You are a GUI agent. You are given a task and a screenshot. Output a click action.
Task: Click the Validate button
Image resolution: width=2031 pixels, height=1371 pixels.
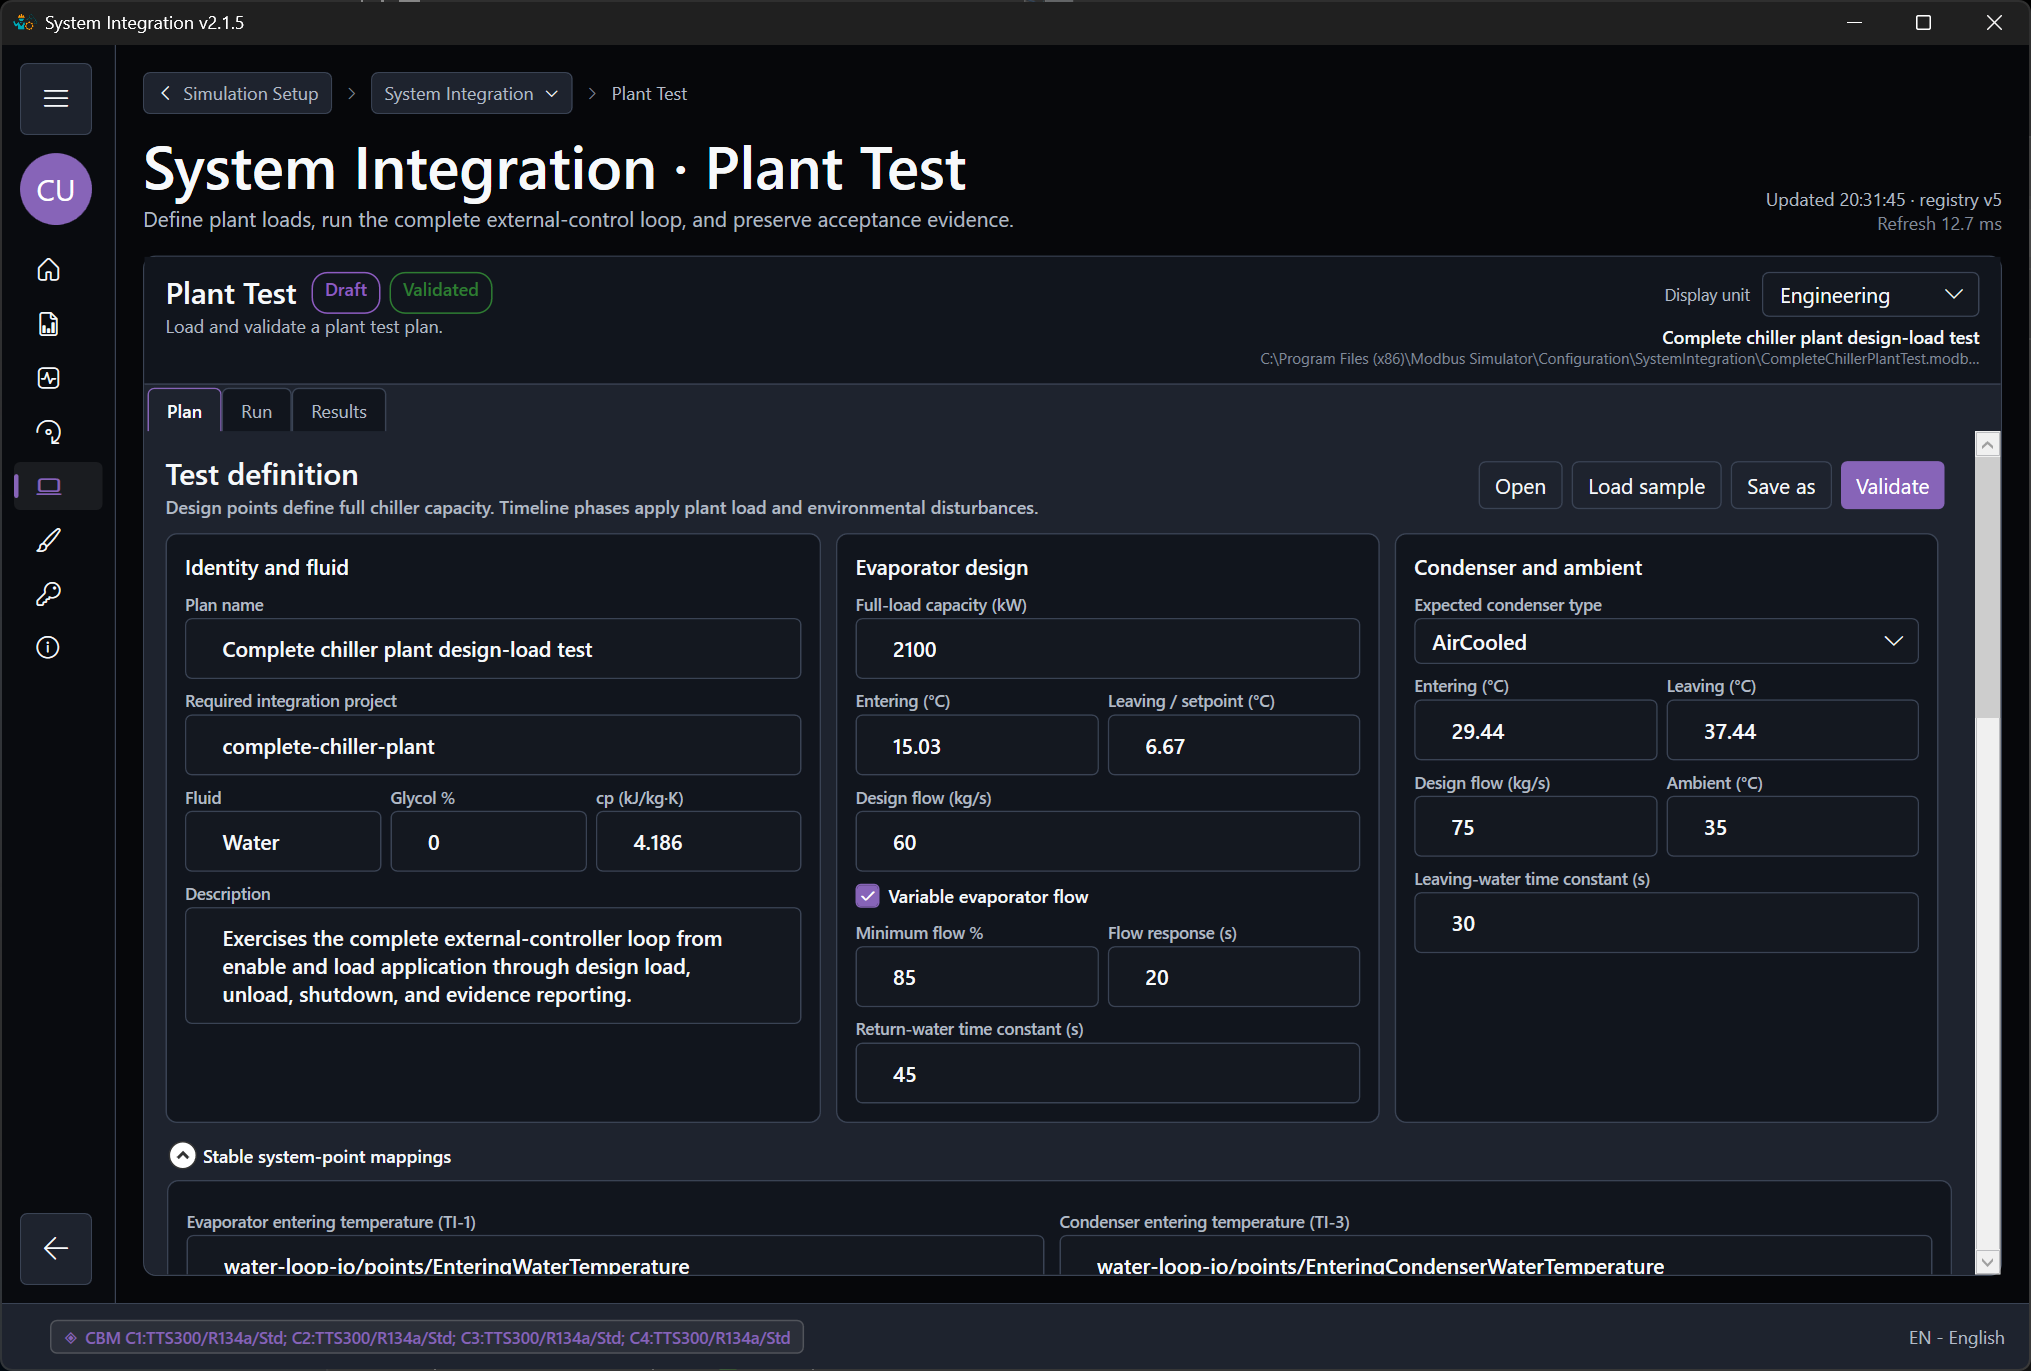click(1892, 486)
